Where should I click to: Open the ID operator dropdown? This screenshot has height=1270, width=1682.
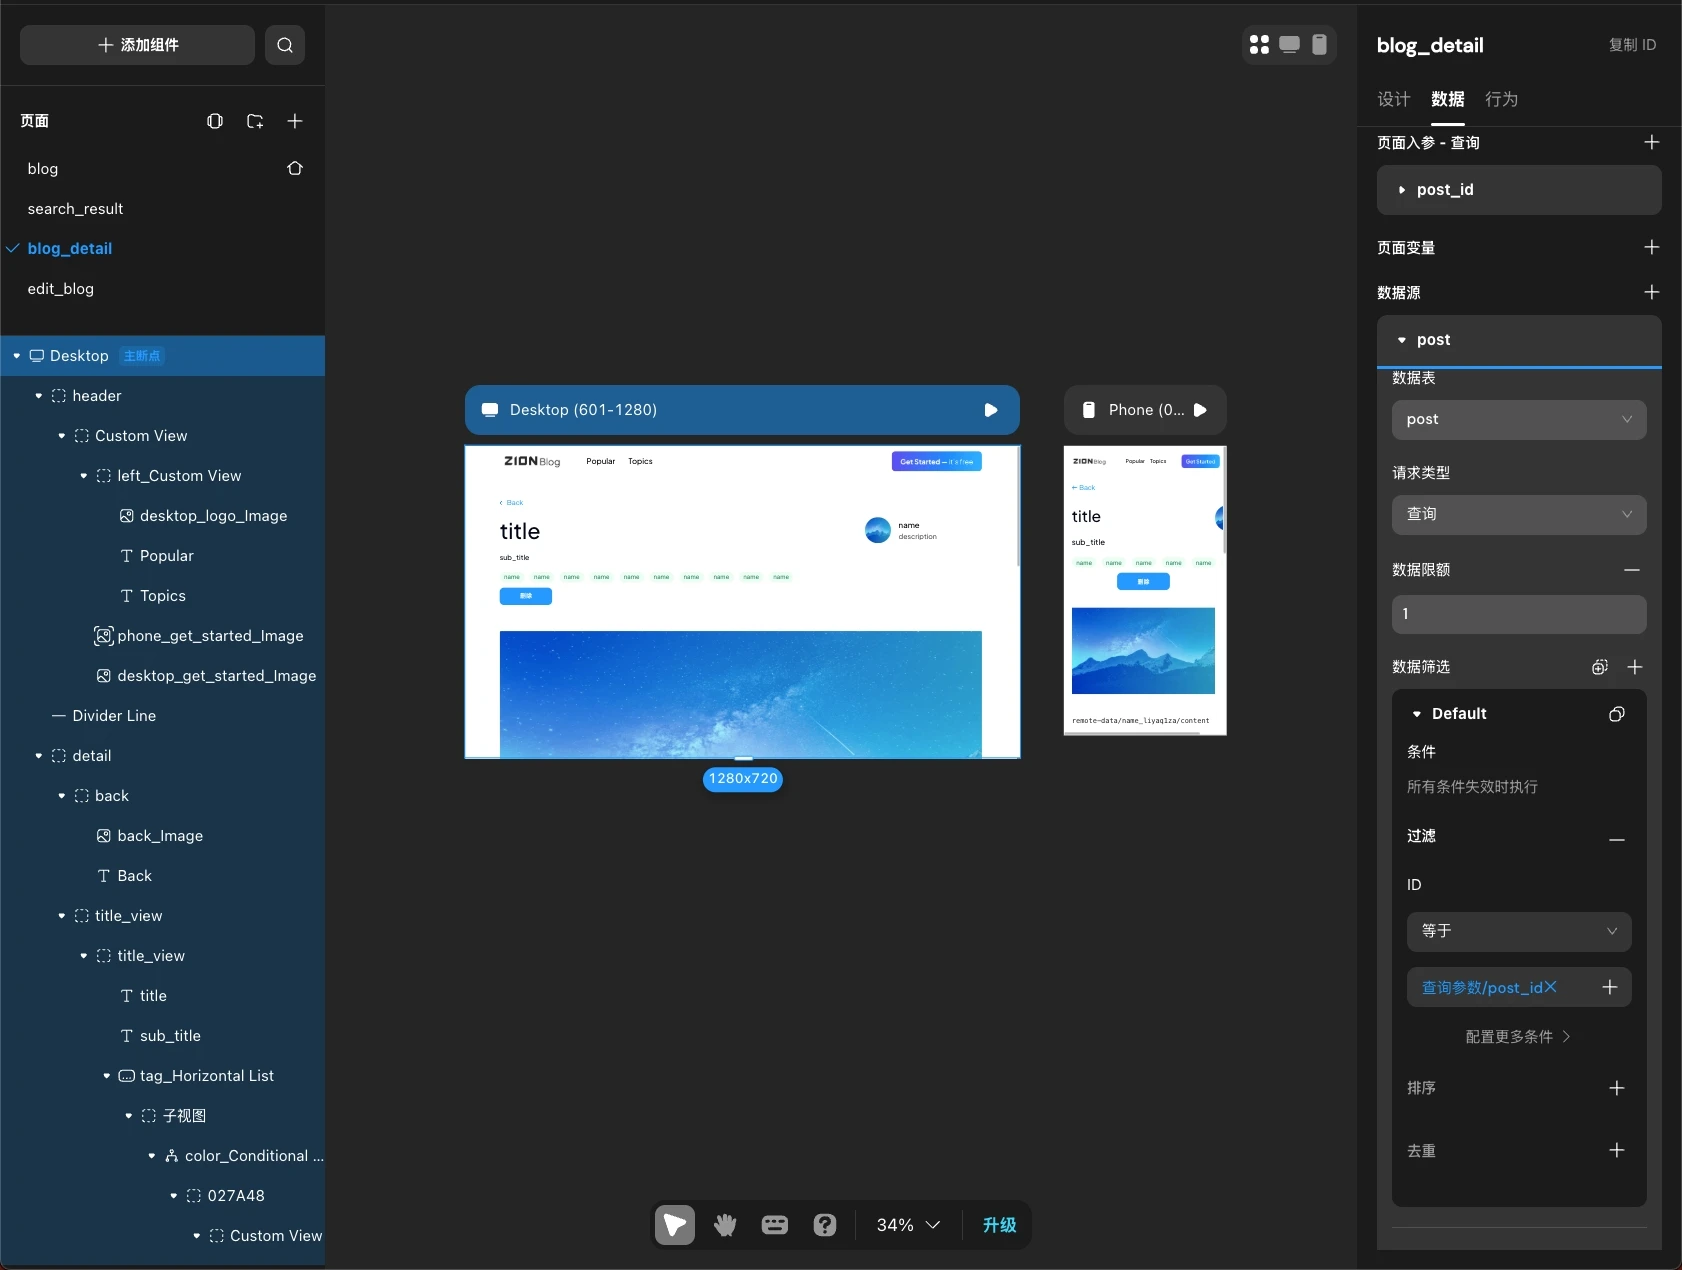[x=1518, y=931]
